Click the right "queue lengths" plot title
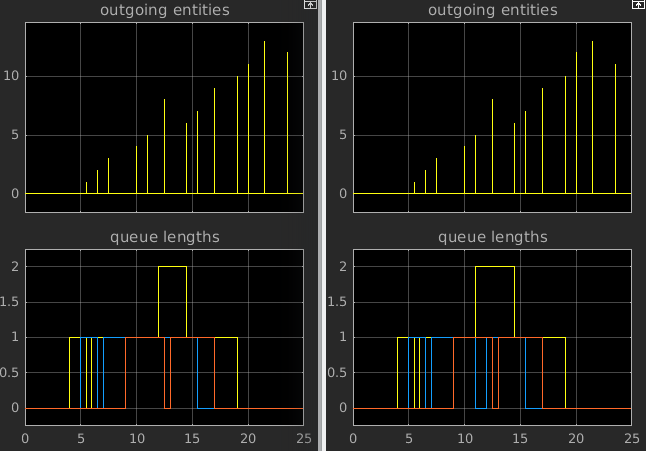This screenshot has width=646, height=451. pyautogui.click(x=492, y=237)
